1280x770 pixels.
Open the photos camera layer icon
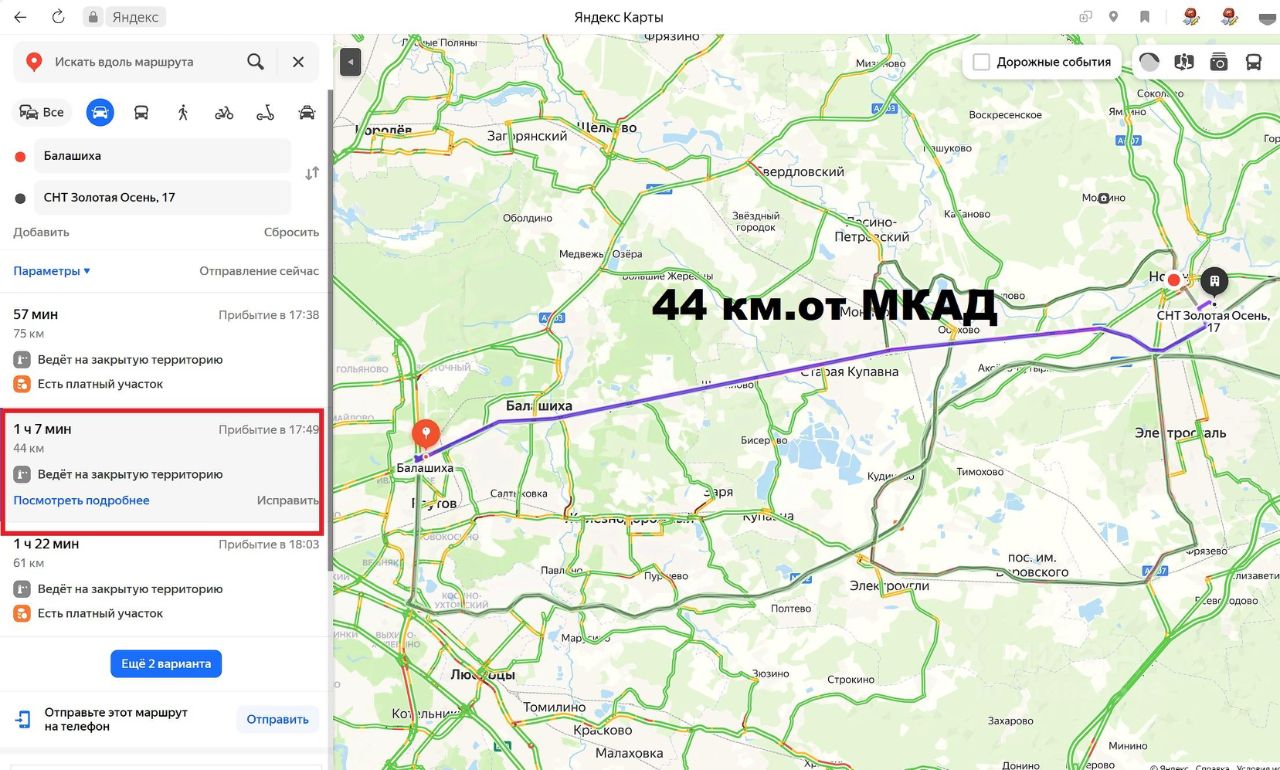[x=1218, y=62]
